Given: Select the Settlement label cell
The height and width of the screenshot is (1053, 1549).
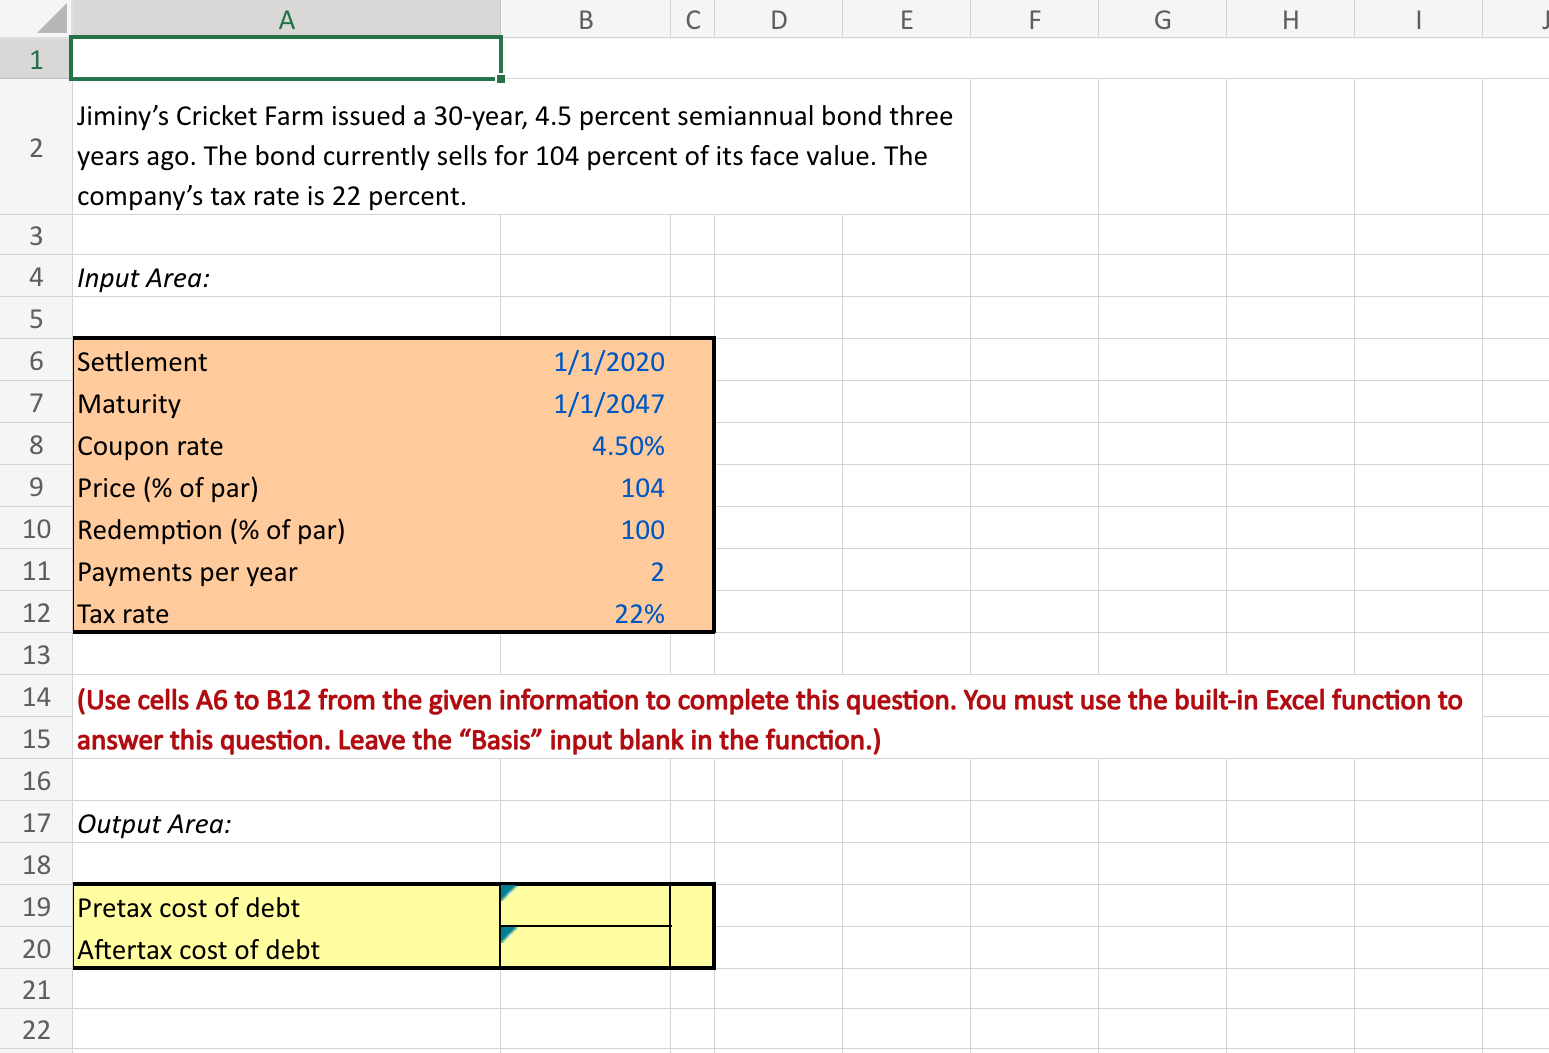Looking at the screenshot, I should [285, 360].
